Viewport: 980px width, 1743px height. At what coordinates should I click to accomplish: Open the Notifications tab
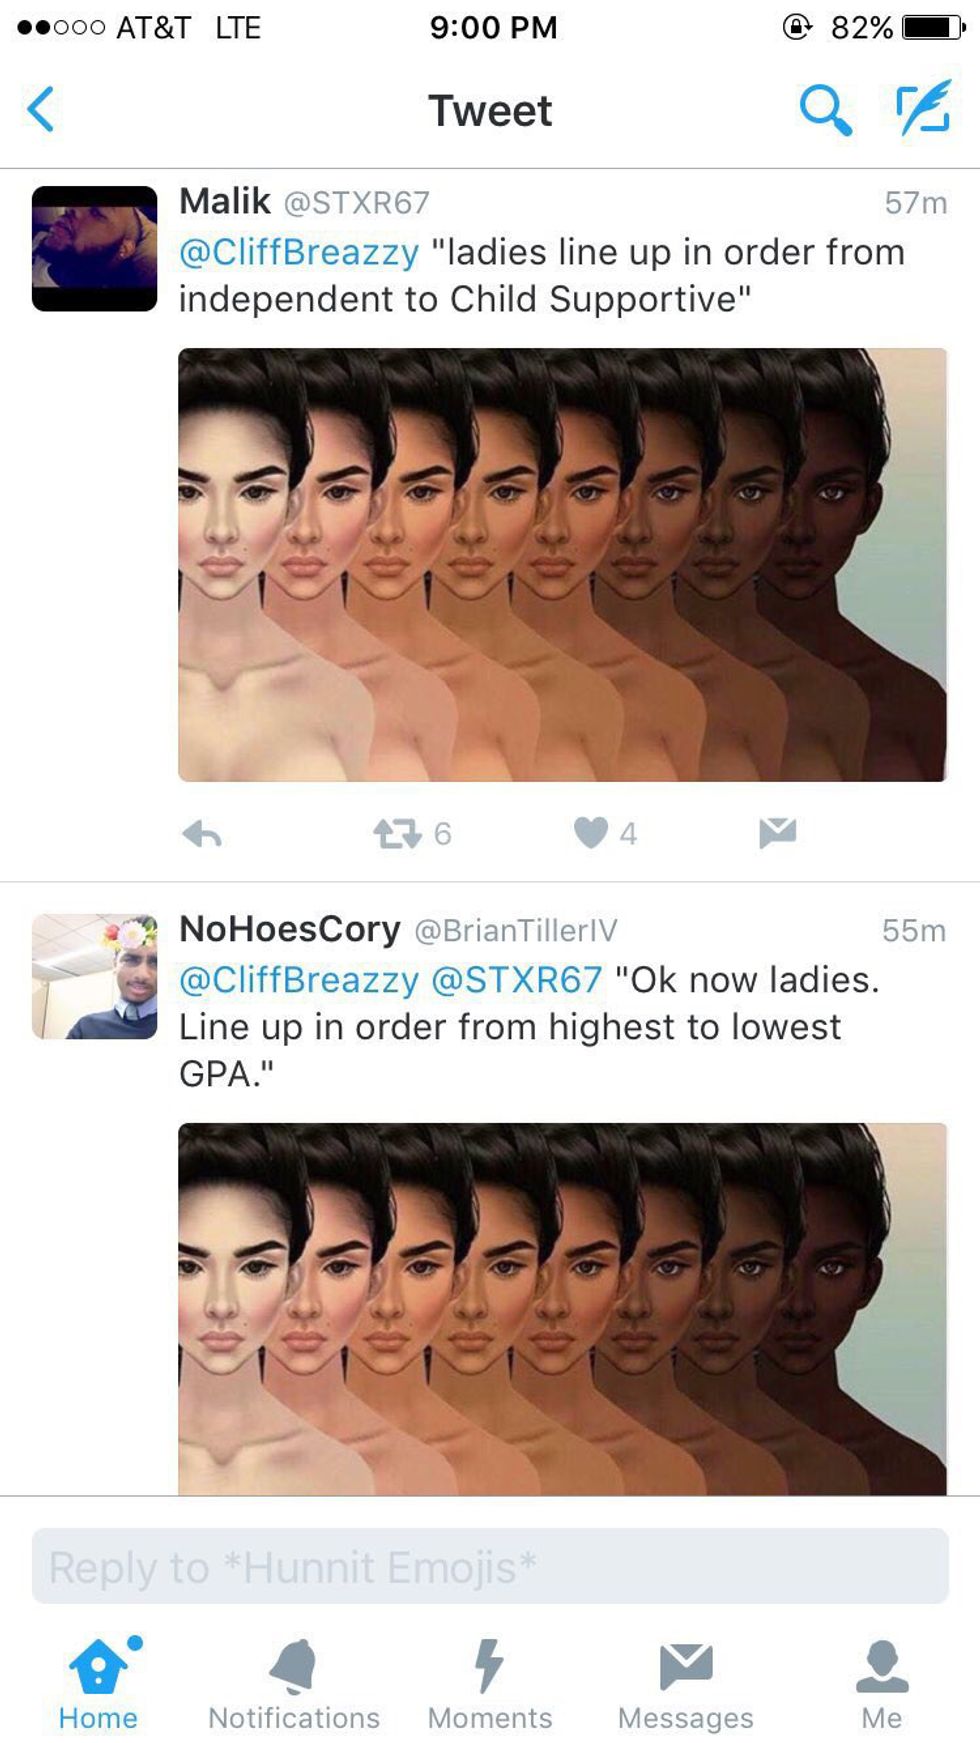(x=294, y=1684)
